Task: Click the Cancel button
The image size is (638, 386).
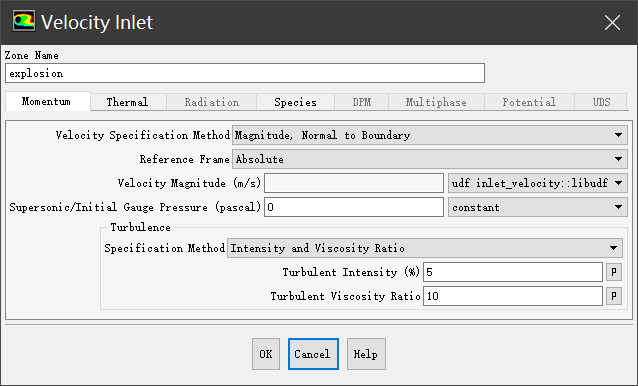Action: (313, 354)
